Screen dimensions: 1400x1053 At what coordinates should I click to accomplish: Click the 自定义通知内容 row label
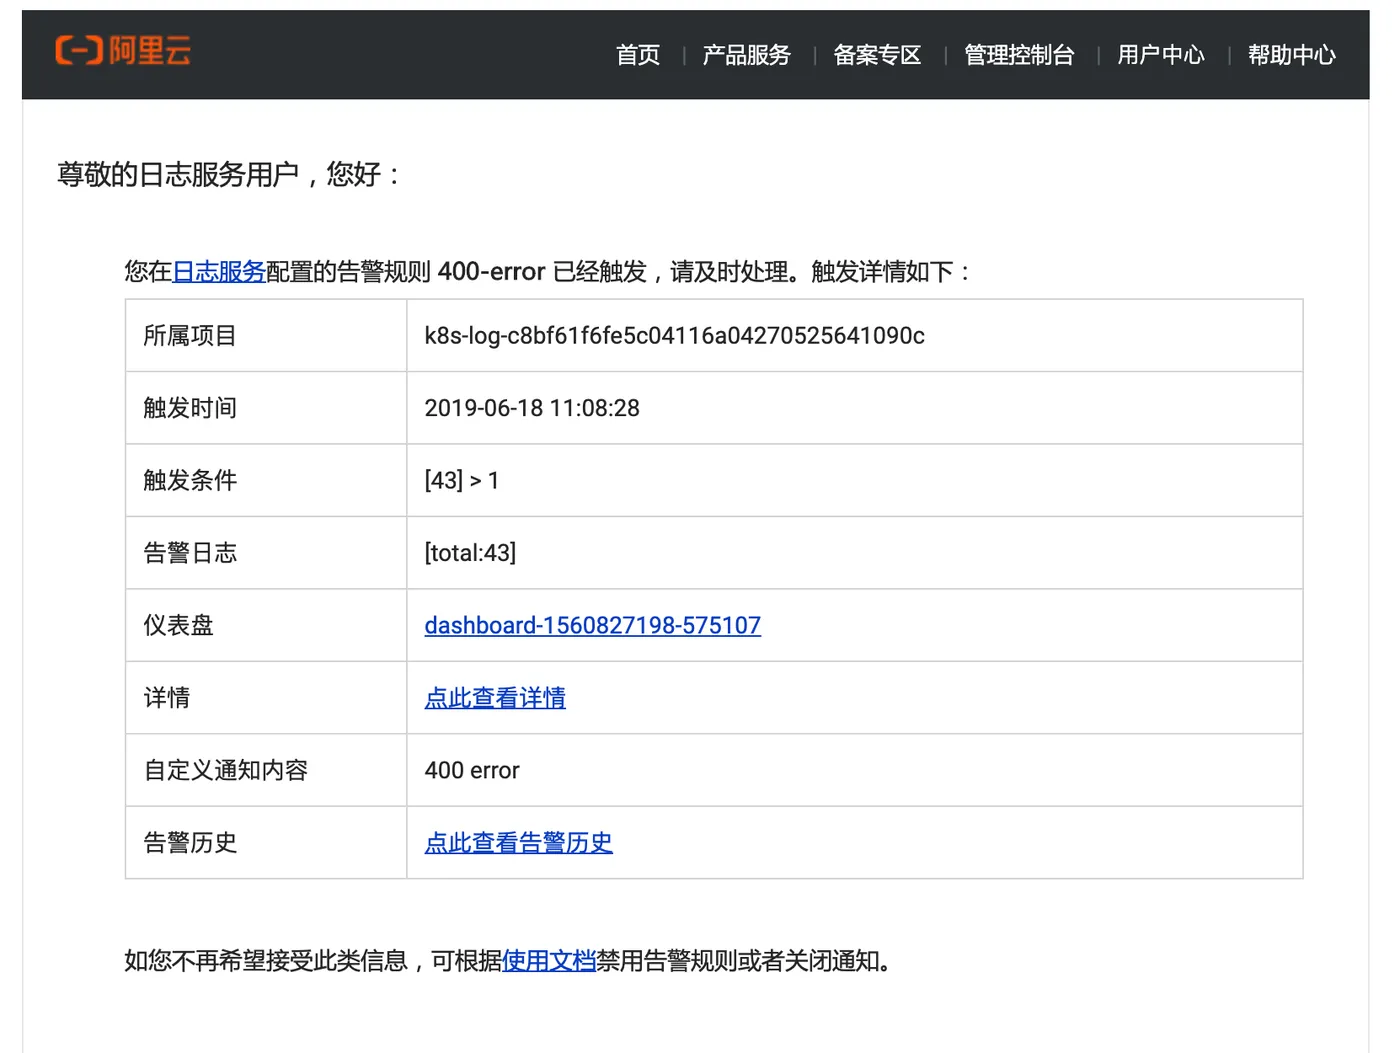225,770
